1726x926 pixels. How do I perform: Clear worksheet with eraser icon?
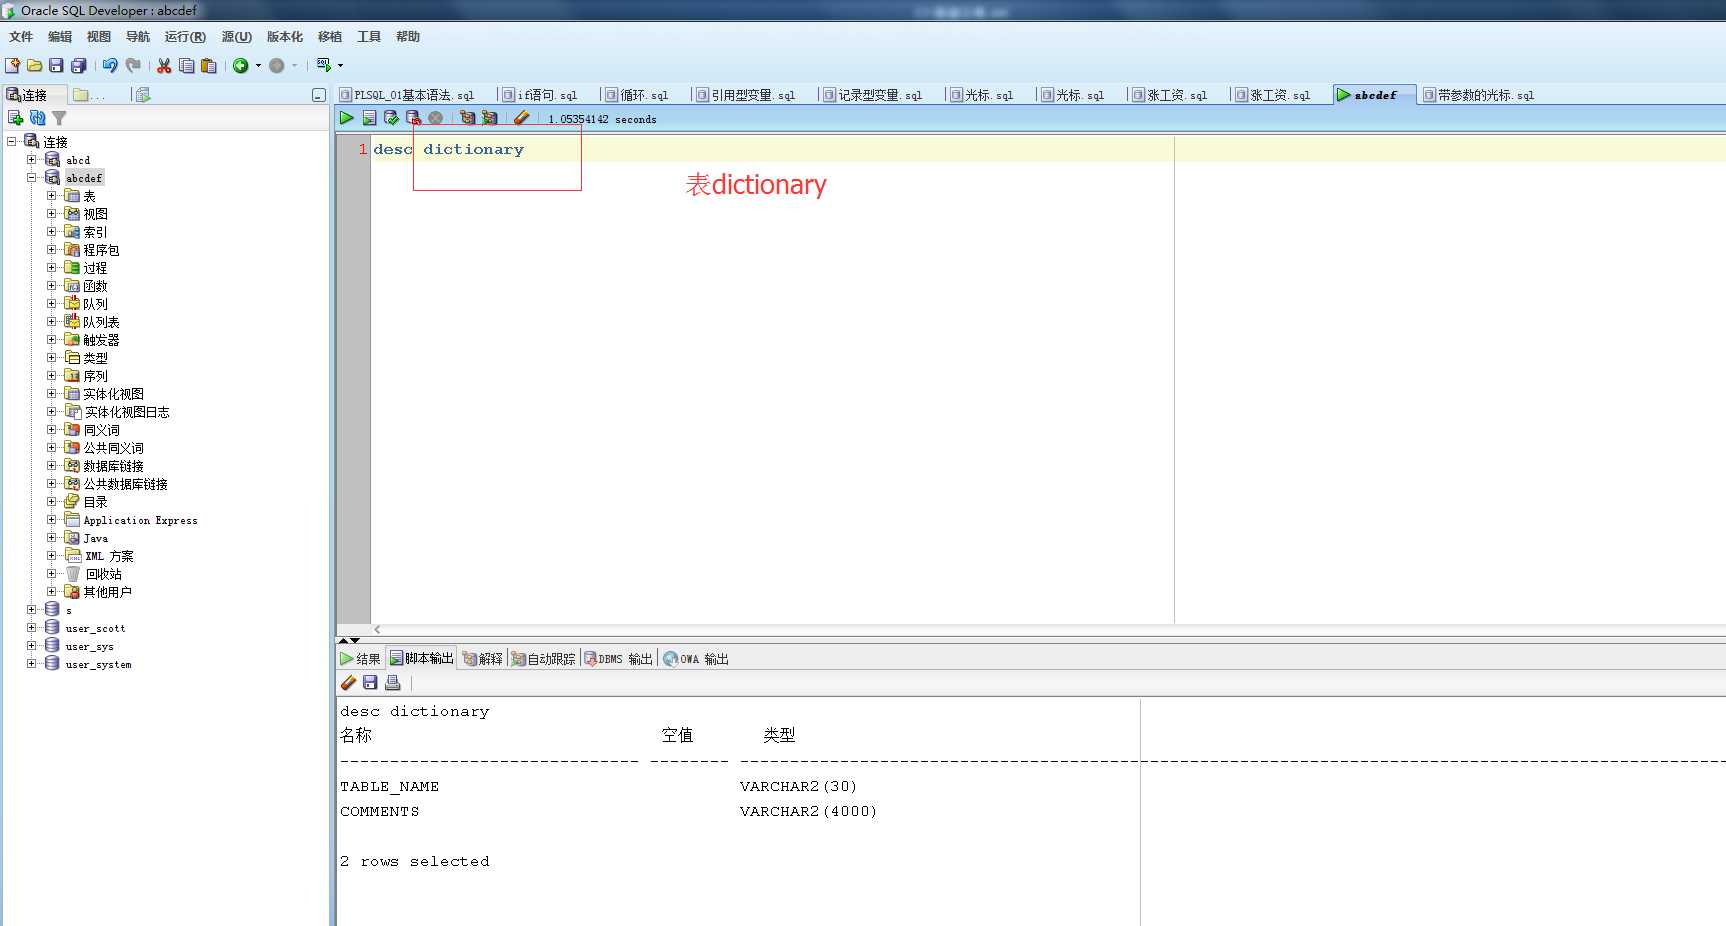coord(521,118)
